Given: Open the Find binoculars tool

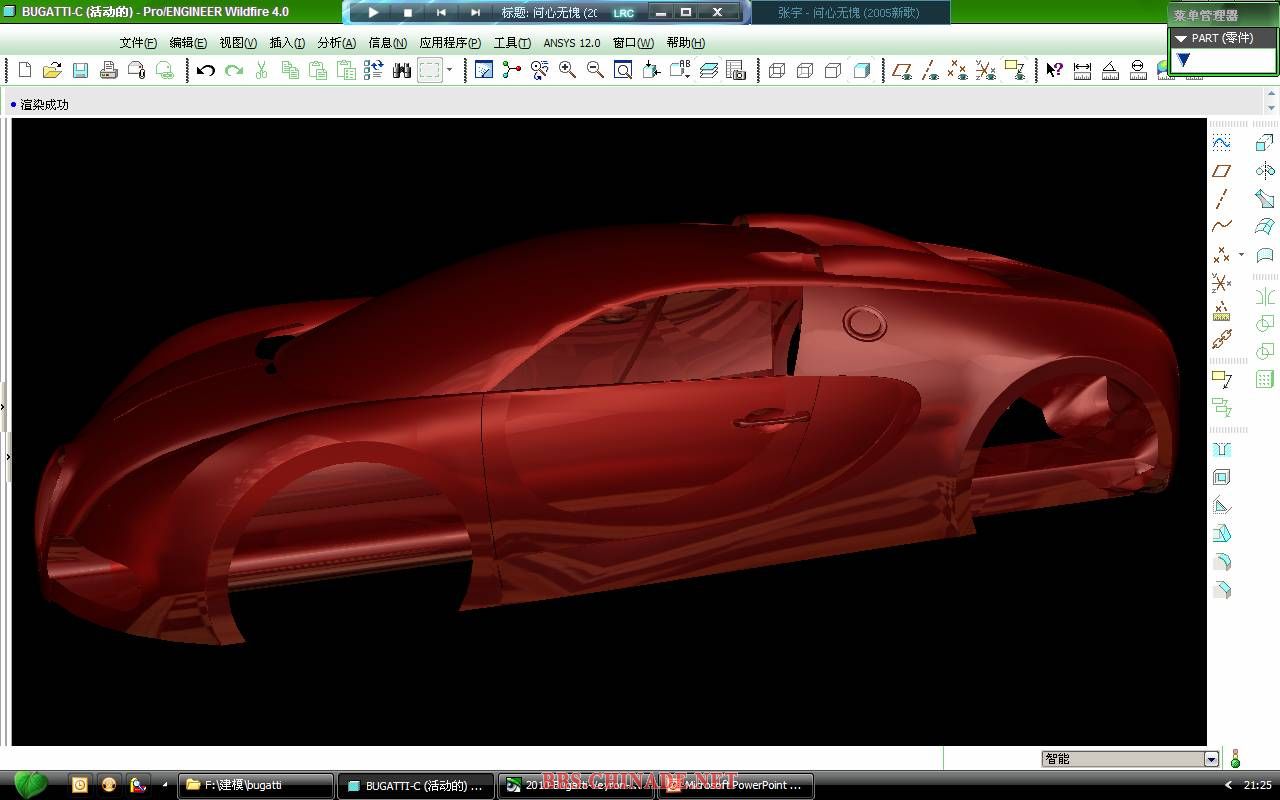Looking at the screenshot, I should 402,70.
